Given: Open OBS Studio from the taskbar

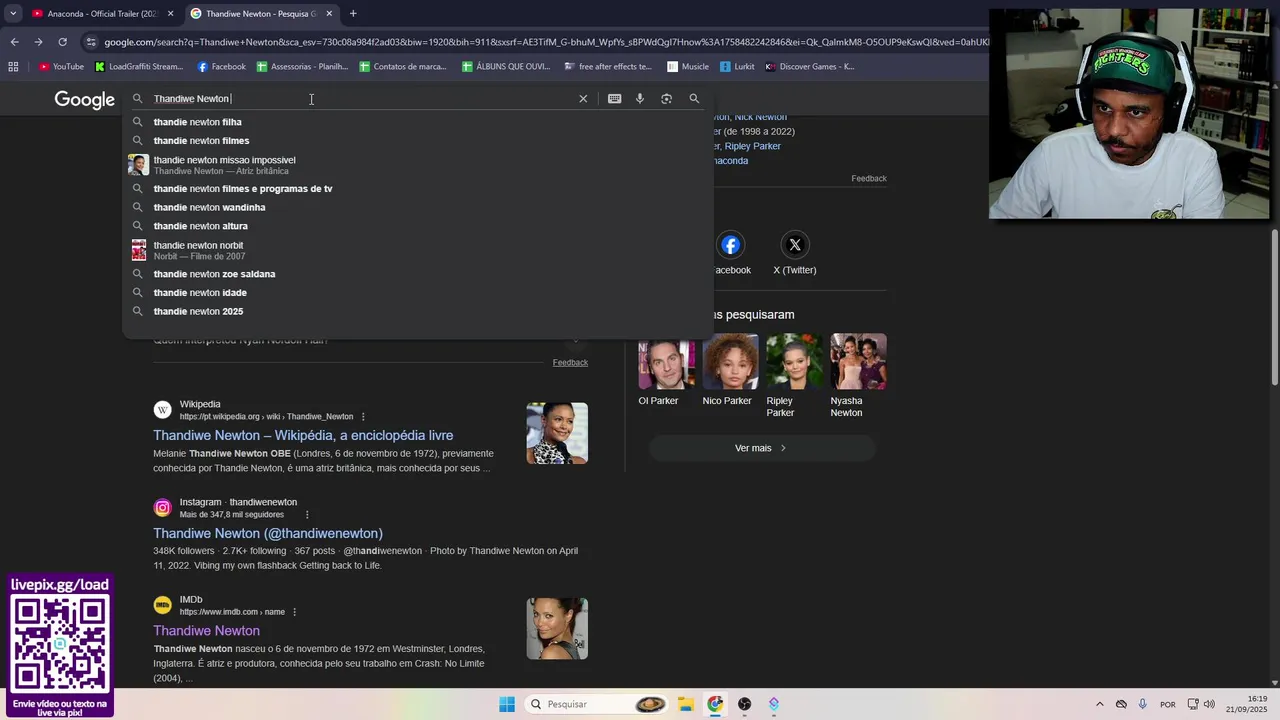Looking at the screenshot, I should click(x=744, y=704).
